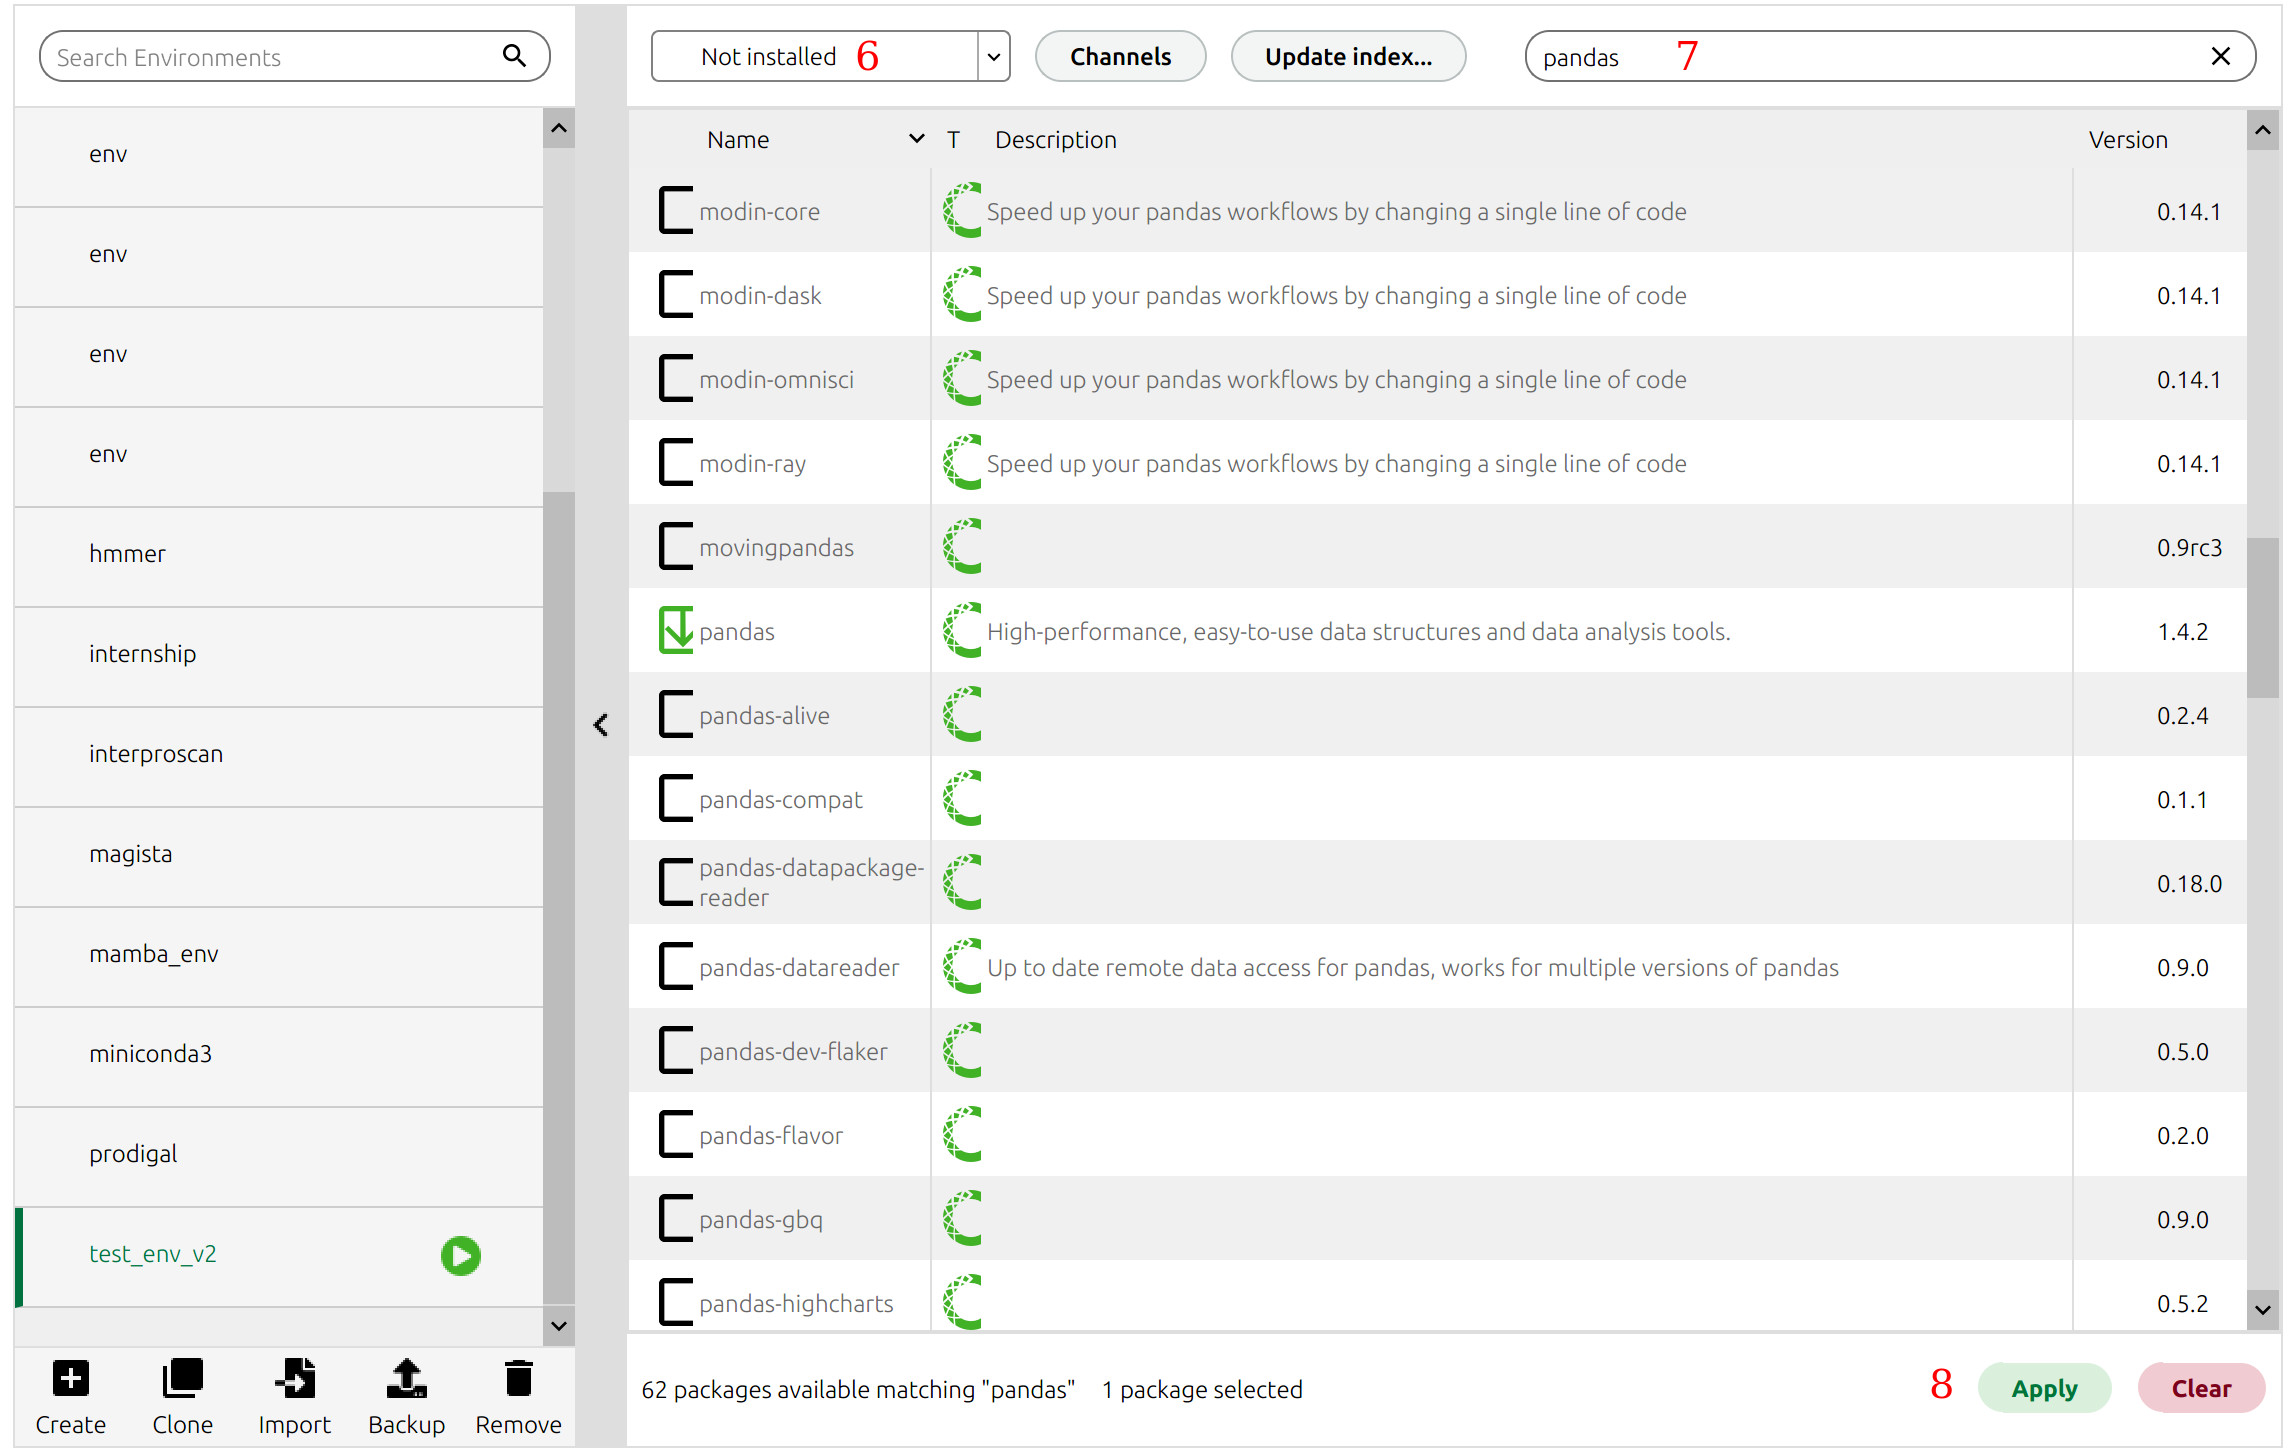2290x1451 pixels.
Task: Click the magnifier icon in Search Environments
Action: click(x=514, y=56)
